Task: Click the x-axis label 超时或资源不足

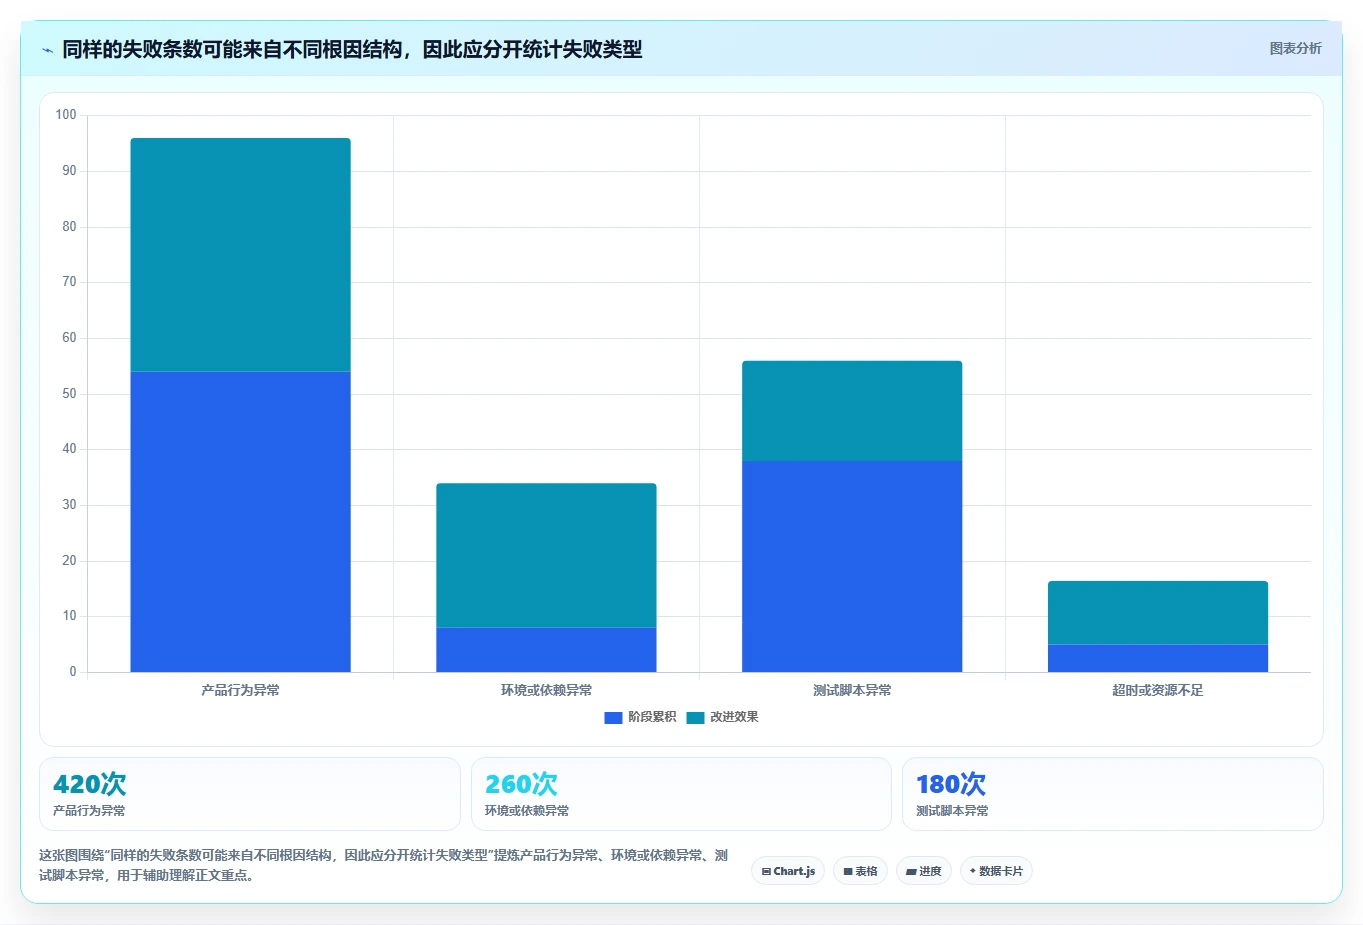Action: click(1158, 690)
